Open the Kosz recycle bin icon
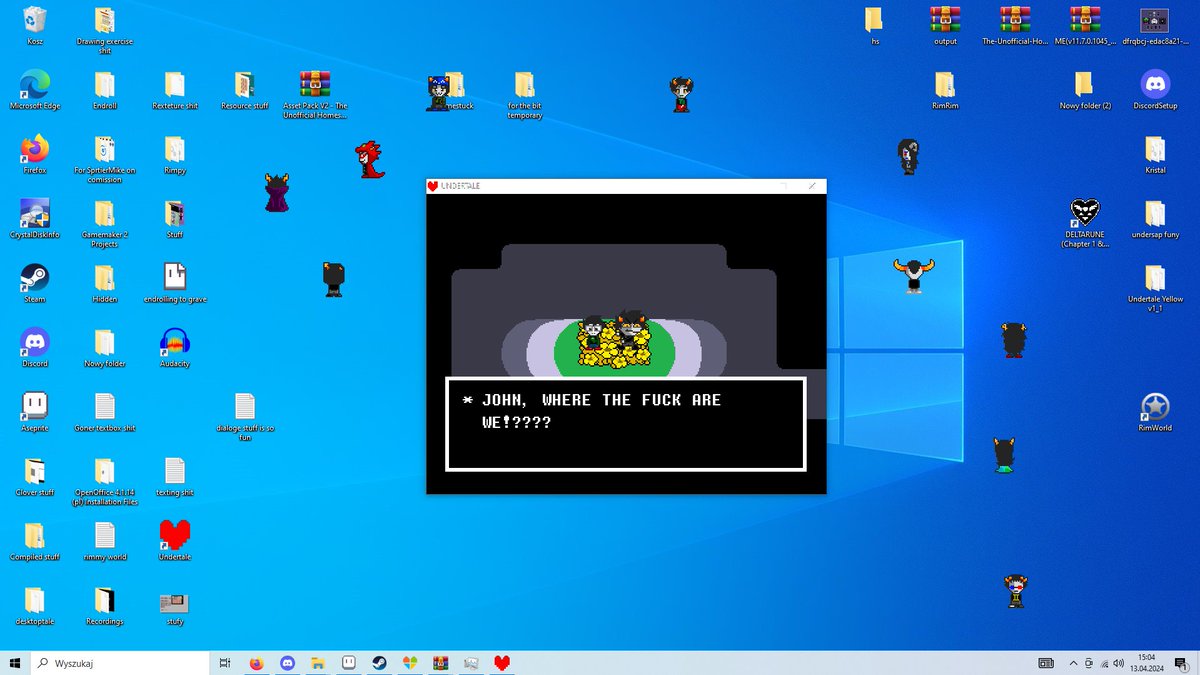This screenshot has width=1200, height=675. click(x=35, y=25)
